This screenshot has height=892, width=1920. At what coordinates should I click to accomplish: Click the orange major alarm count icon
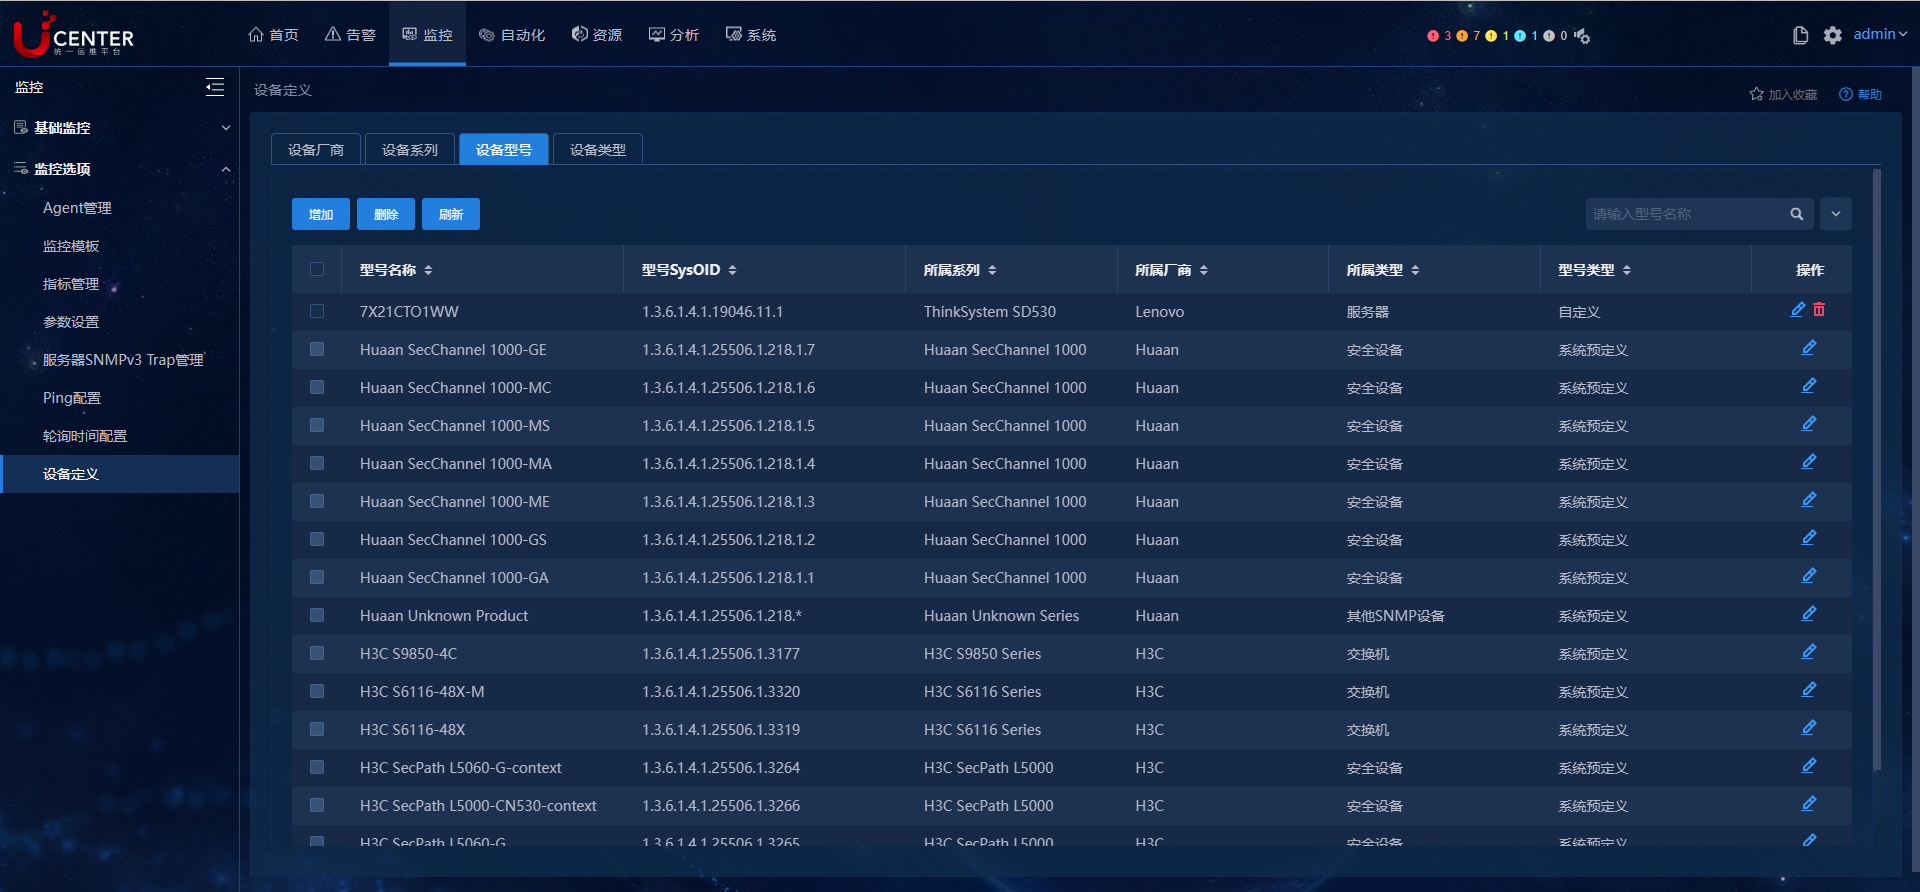coord(1462,36)
